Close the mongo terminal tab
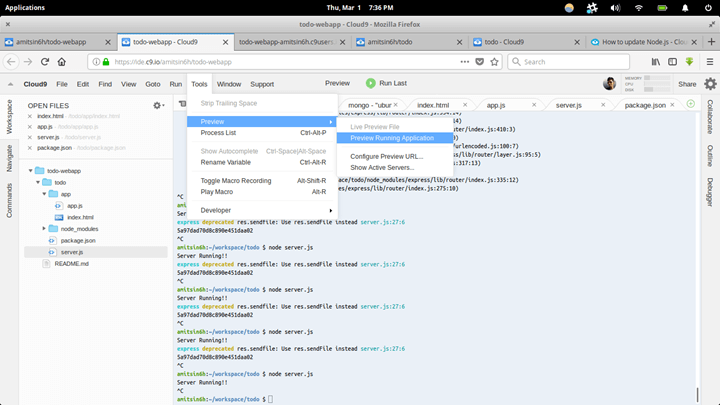720x405 pixels. (395, 105)
